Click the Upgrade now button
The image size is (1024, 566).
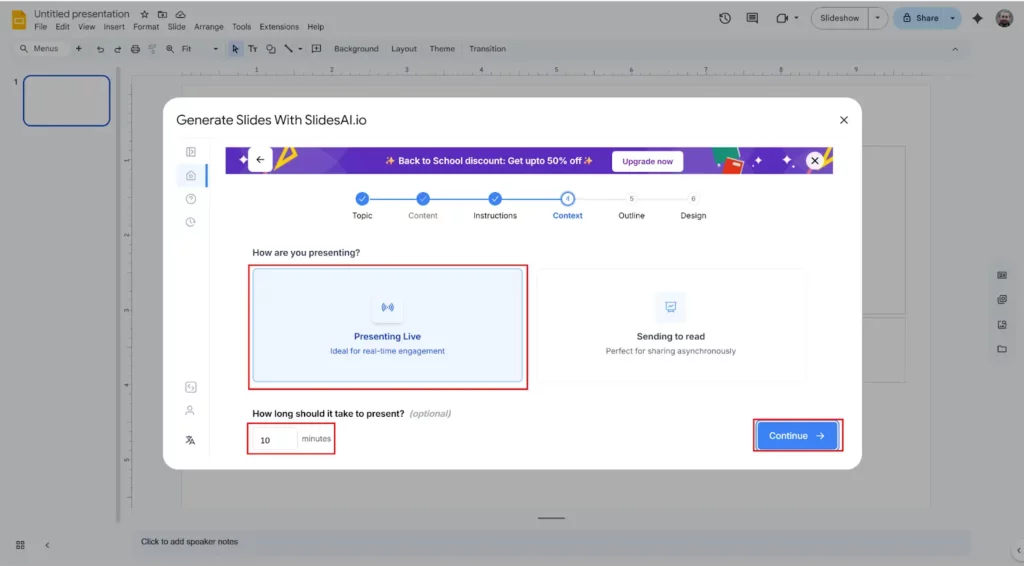[647, 161]
